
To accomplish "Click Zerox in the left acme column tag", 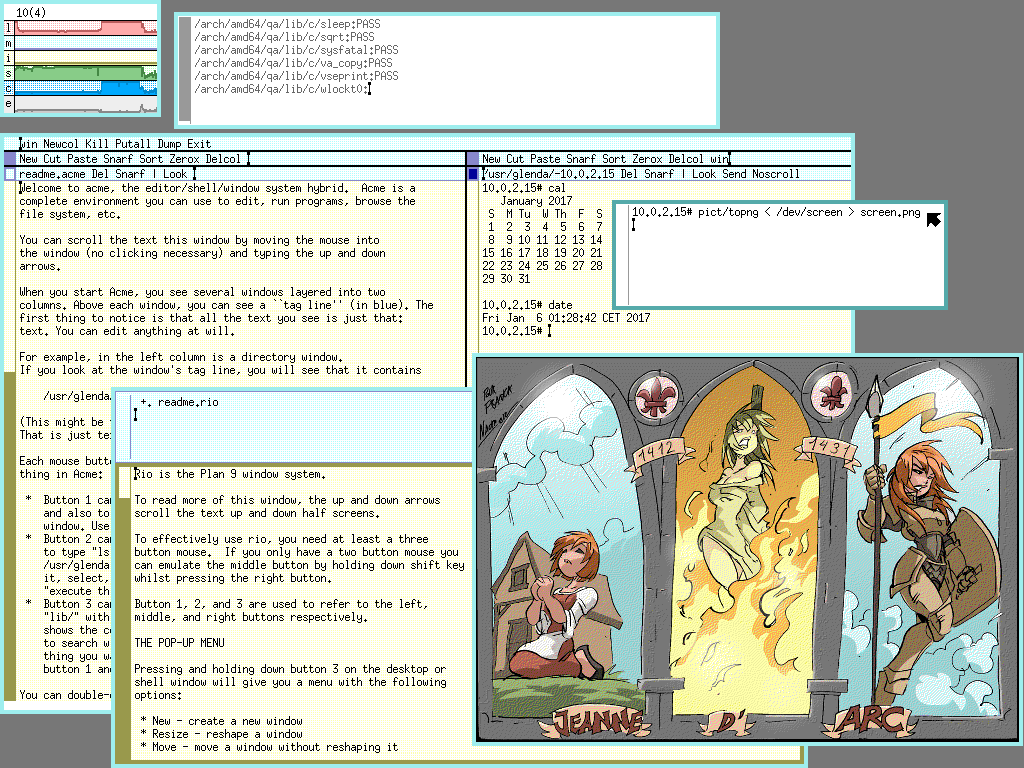I will point(184,159).
